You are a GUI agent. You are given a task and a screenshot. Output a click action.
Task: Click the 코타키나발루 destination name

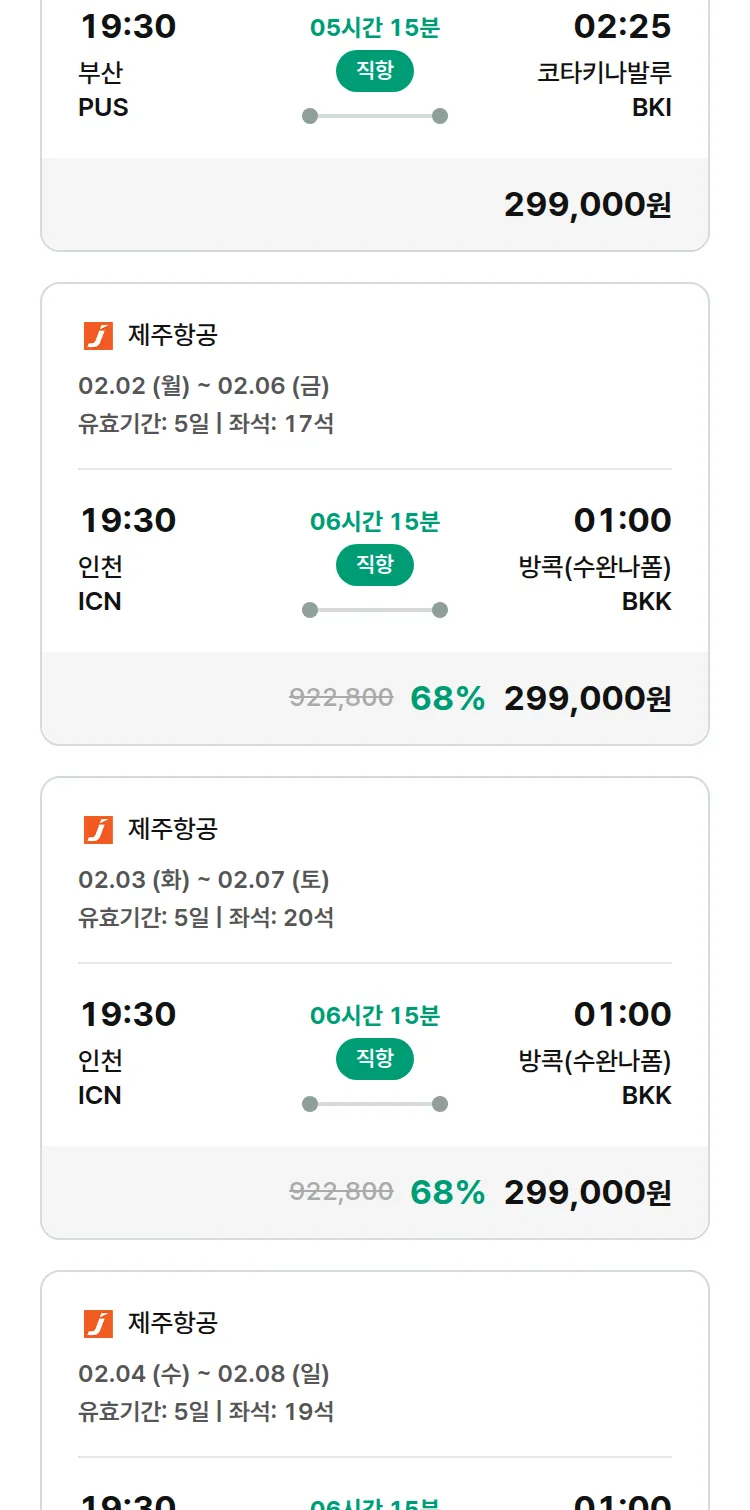[604, 74]
